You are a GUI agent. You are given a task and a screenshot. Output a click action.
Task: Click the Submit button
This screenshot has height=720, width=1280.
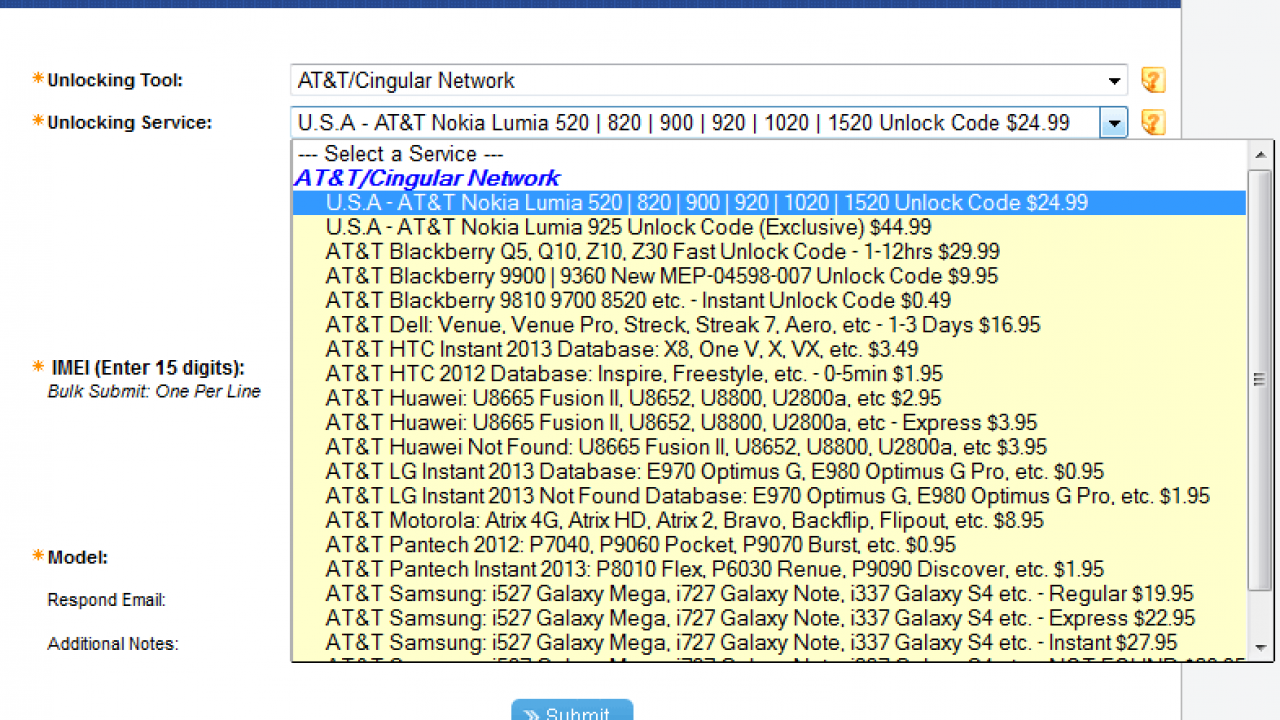tap(572, 710)
